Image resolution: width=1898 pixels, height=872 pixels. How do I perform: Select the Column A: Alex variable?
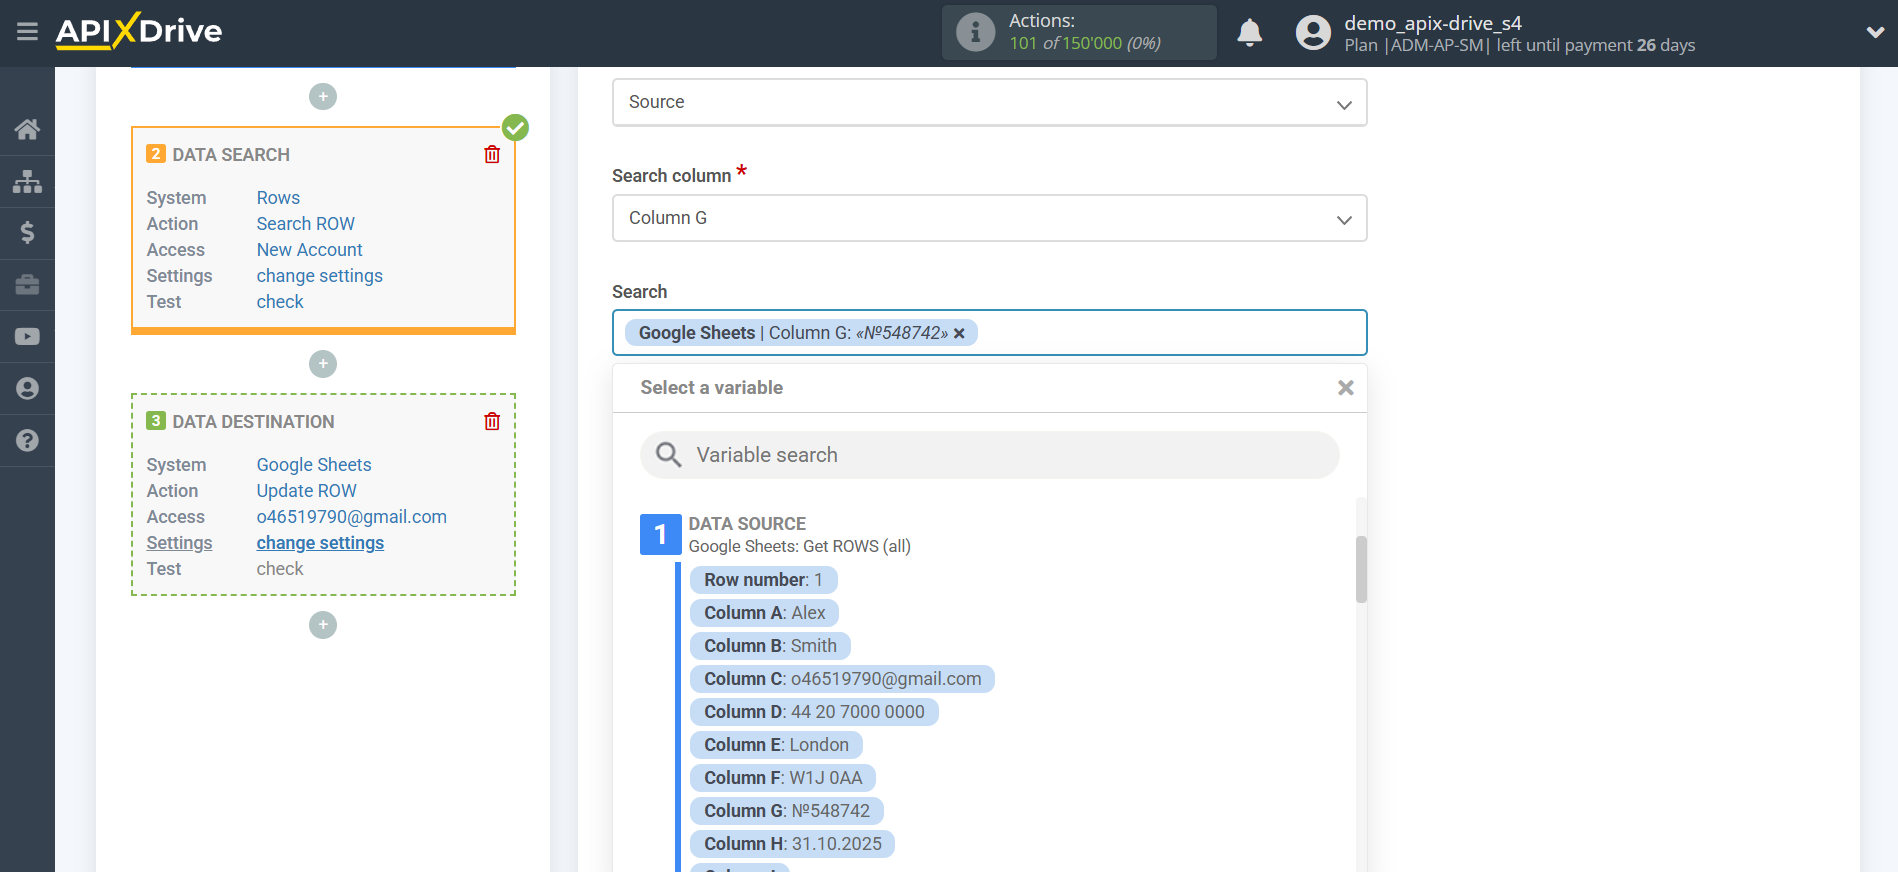(x=764, y=613)
